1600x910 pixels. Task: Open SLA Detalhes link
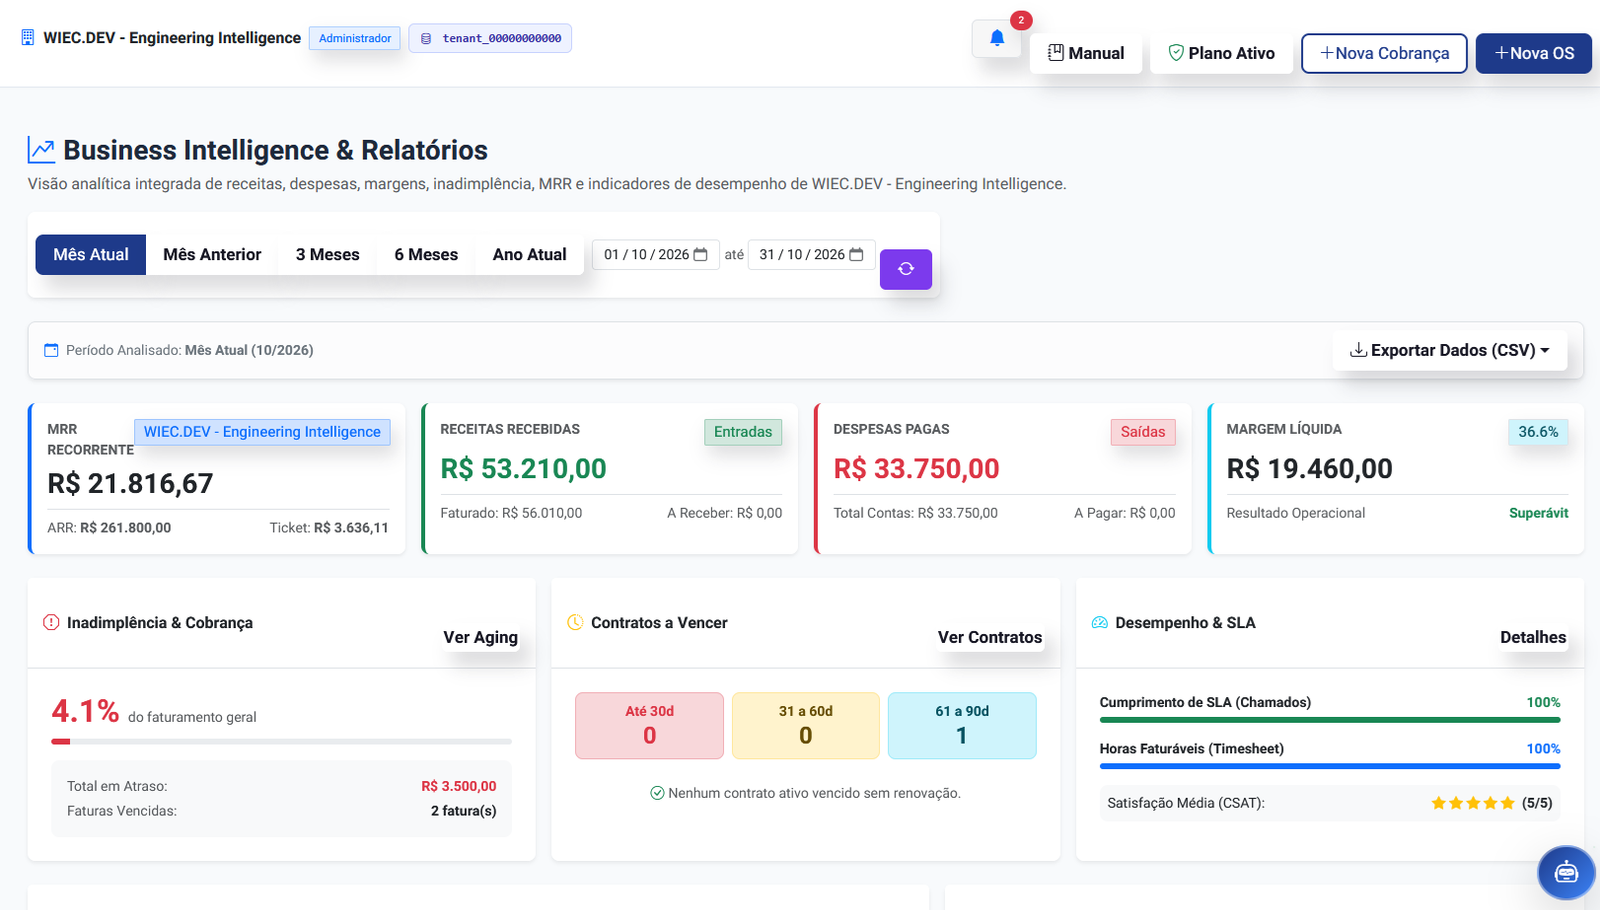point(1533,637)
